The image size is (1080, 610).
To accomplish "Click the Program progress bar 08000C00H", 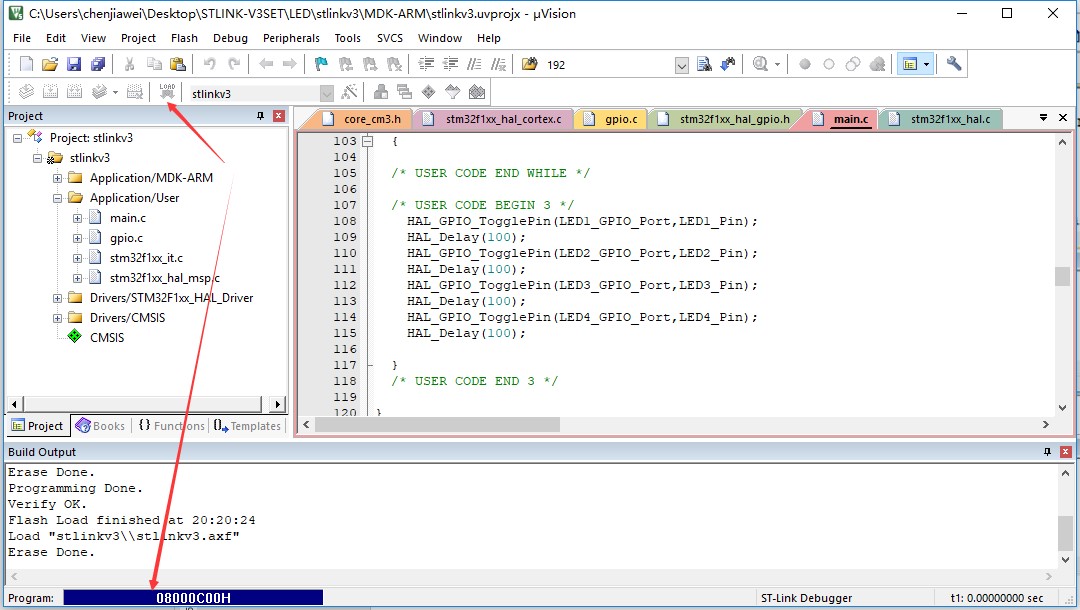I will click(193, 598).
